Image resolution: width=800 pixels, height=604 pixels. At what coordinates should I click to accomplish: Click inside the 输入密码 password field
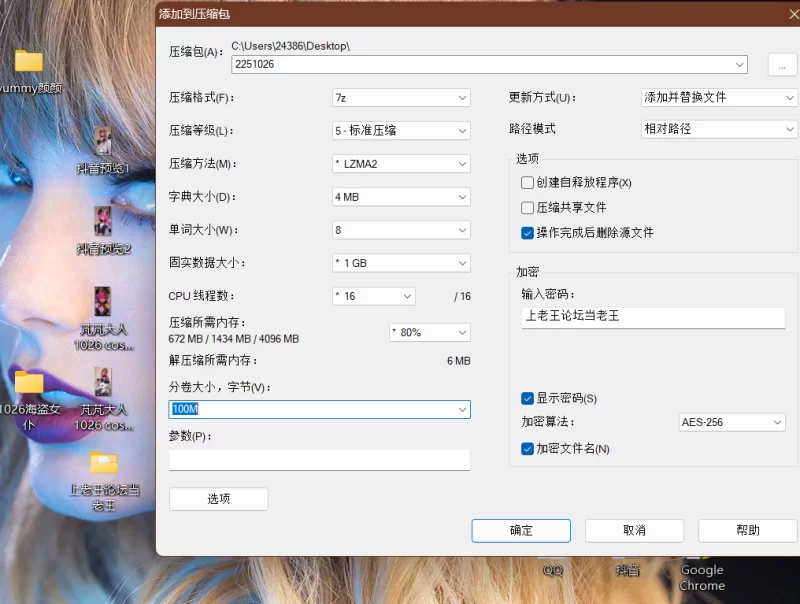point(650,318)
